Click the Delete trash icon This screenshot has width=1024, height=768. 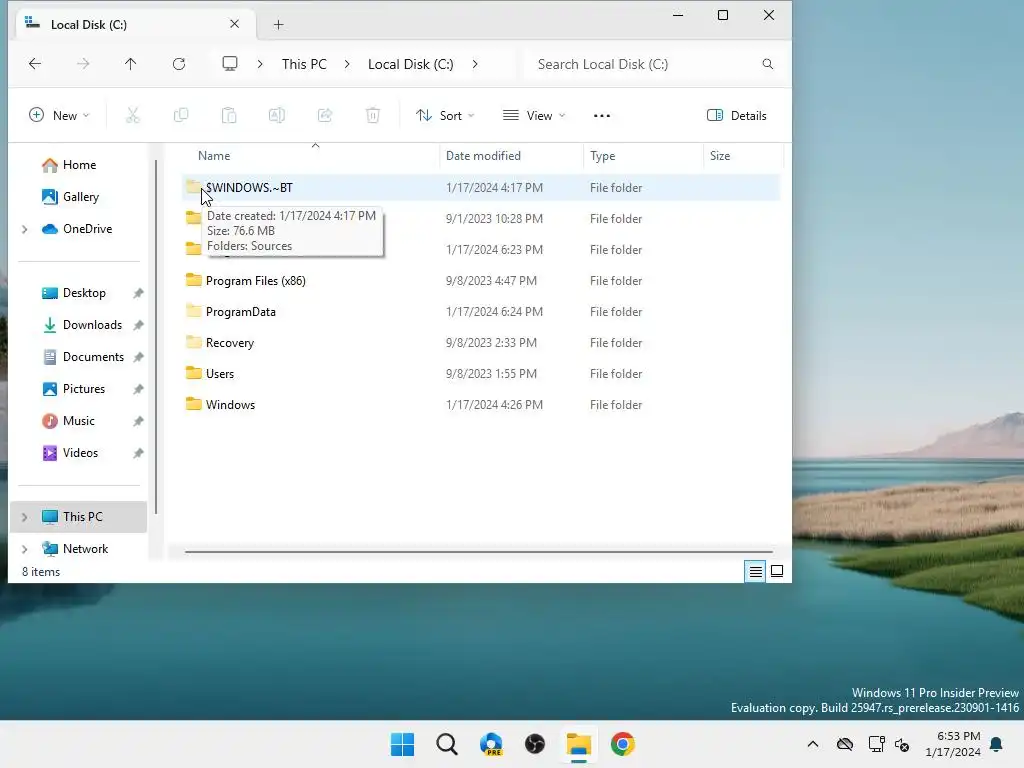tap(372, 116)
